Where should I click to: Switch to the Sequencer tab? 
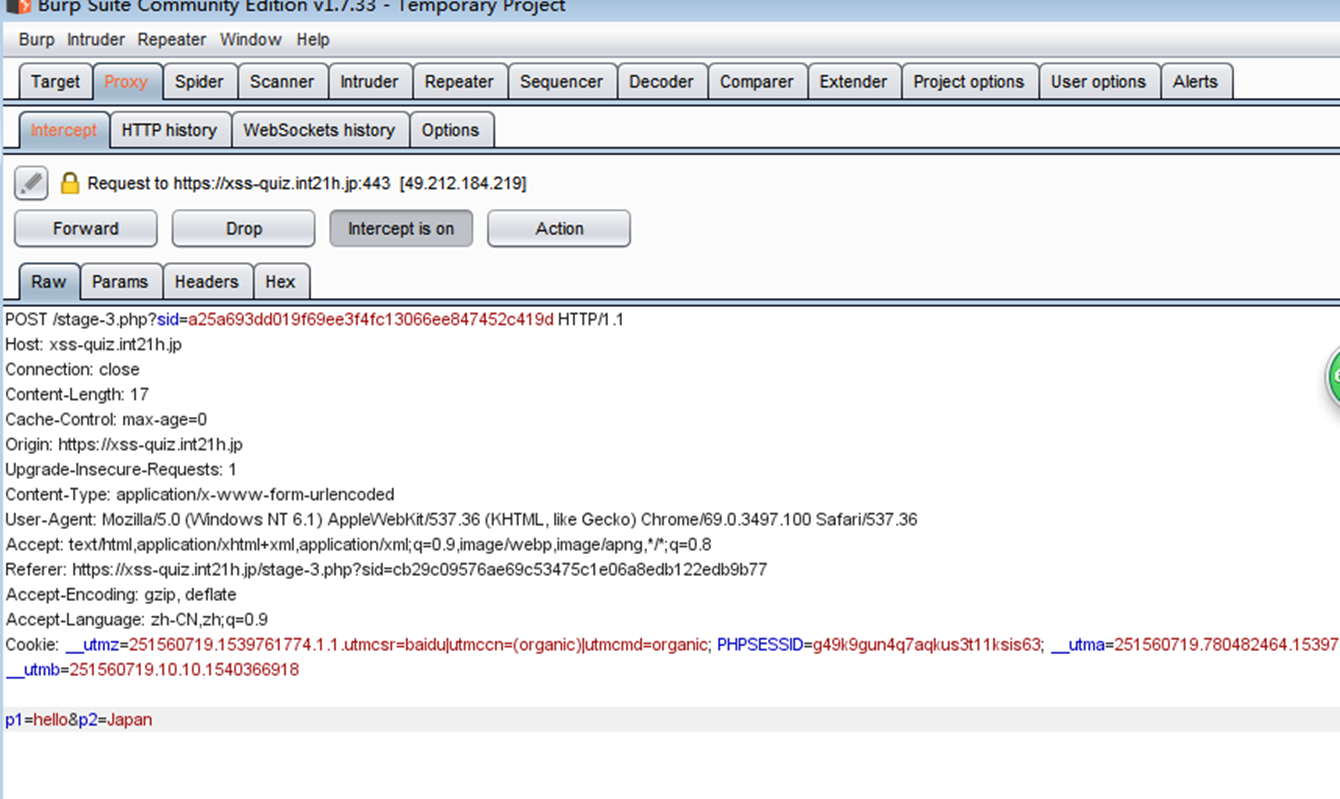561,82
